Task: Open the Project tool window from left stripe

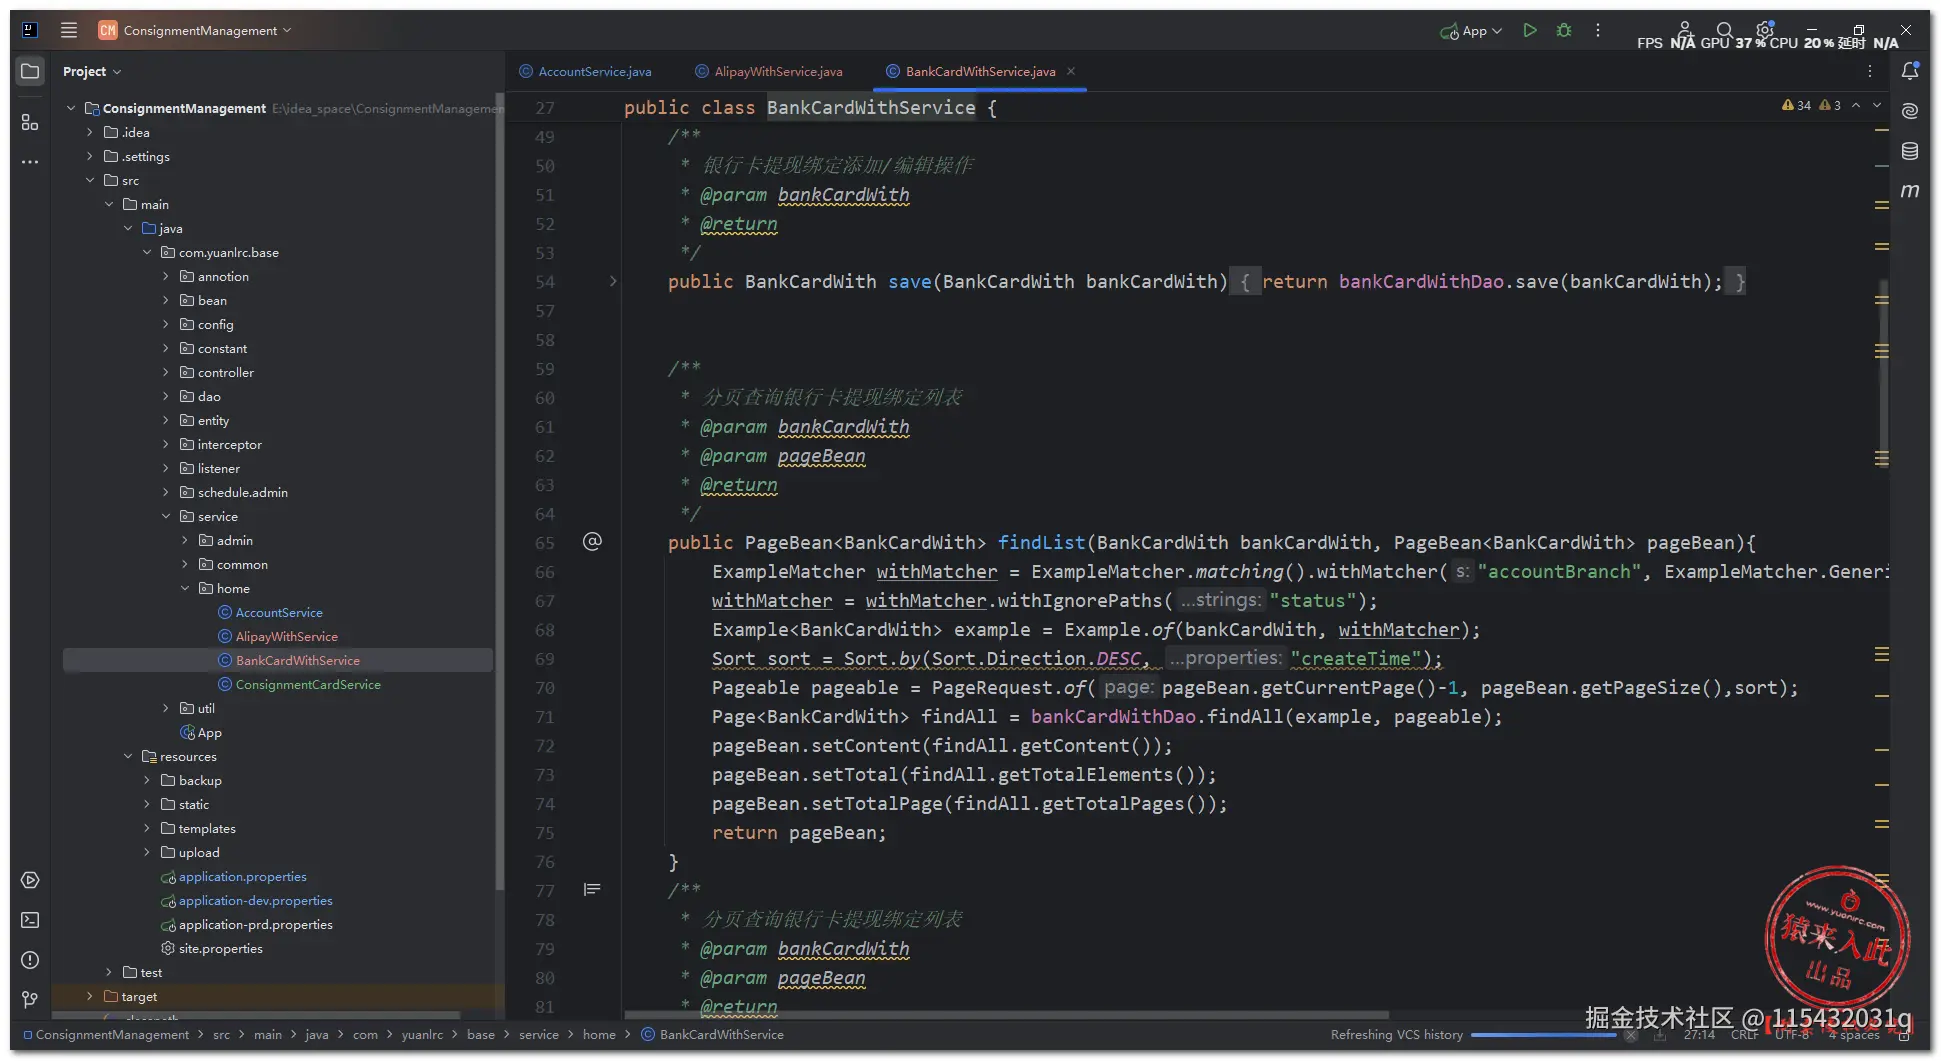Action: coord(30,71)
